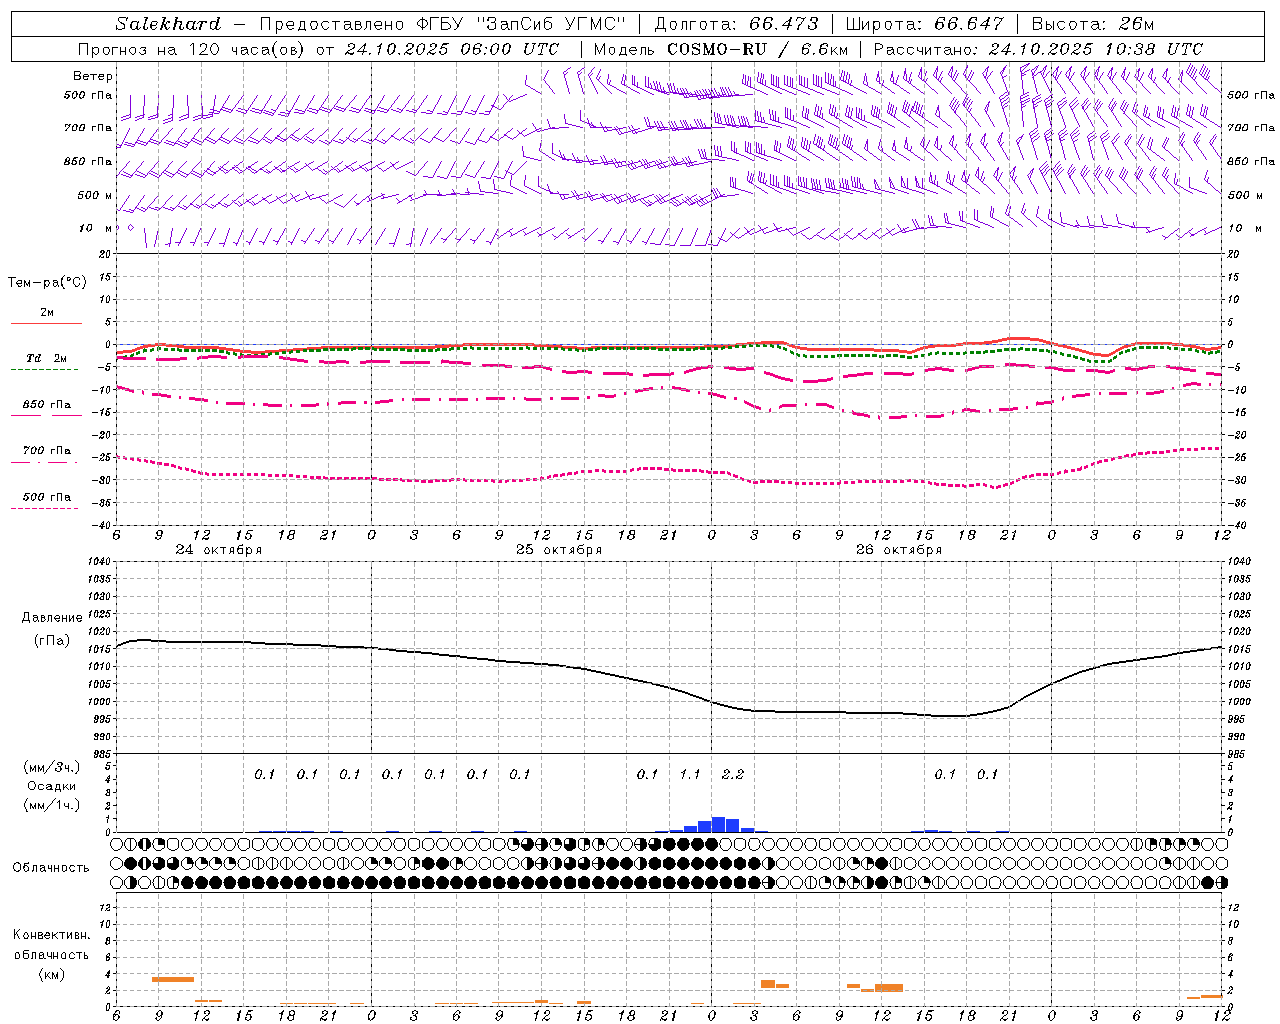Viewport: 1280px width, 1024px height.
Task: Click the Td 2м legend label
Action: 46,358
